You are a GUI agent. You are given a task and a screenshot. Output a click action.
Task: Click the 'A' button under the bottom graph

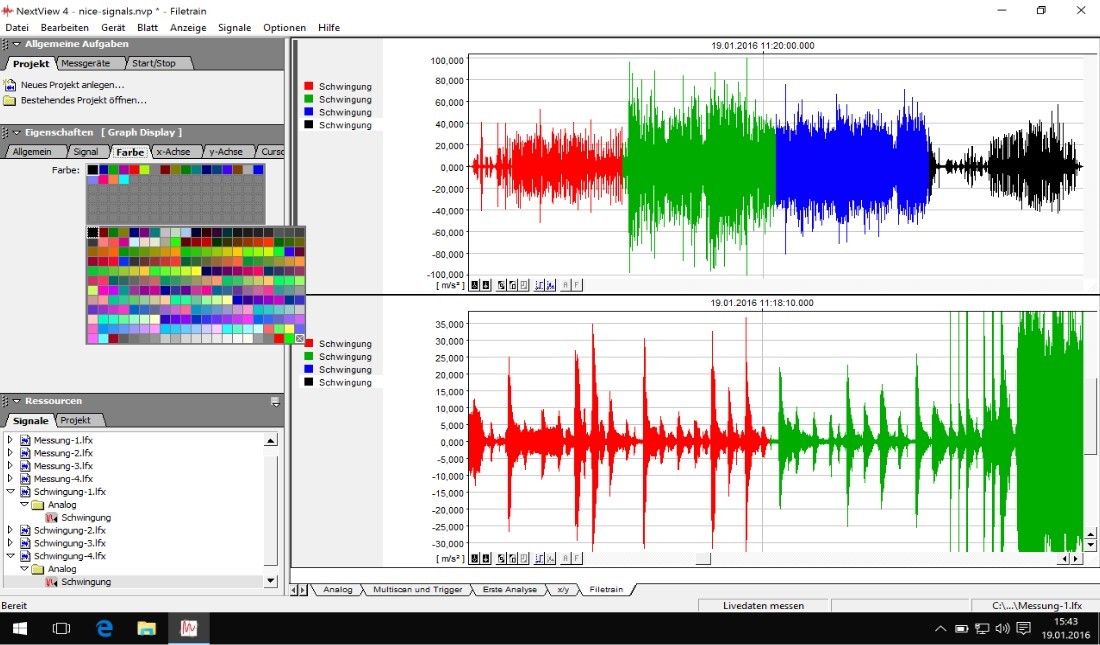pos(565,558)
